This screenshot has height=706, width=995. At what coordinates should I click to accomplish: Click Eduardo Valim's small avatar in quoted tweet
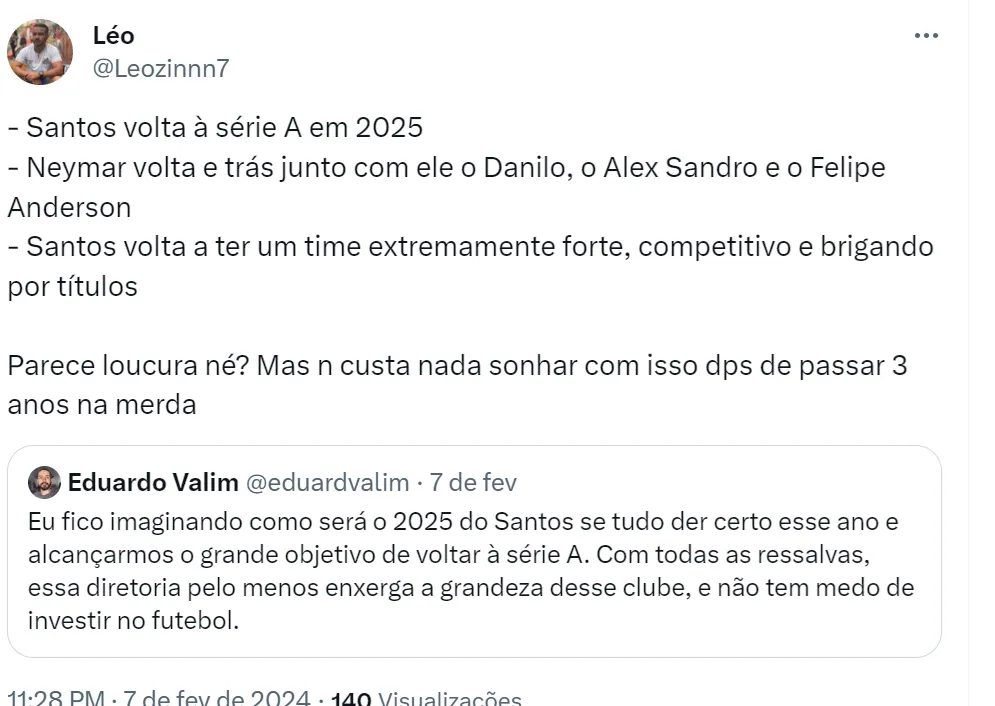(x=44, y=483)
